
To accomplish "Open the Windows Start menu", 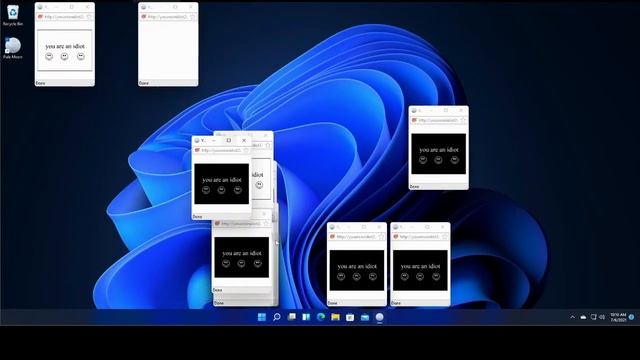I will click(x=262, y=317).
